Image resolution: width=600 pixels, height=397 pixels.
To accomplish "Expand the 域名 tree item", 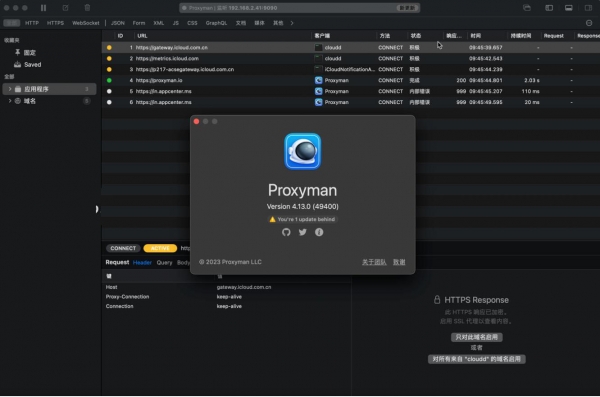I will (10, 101).
